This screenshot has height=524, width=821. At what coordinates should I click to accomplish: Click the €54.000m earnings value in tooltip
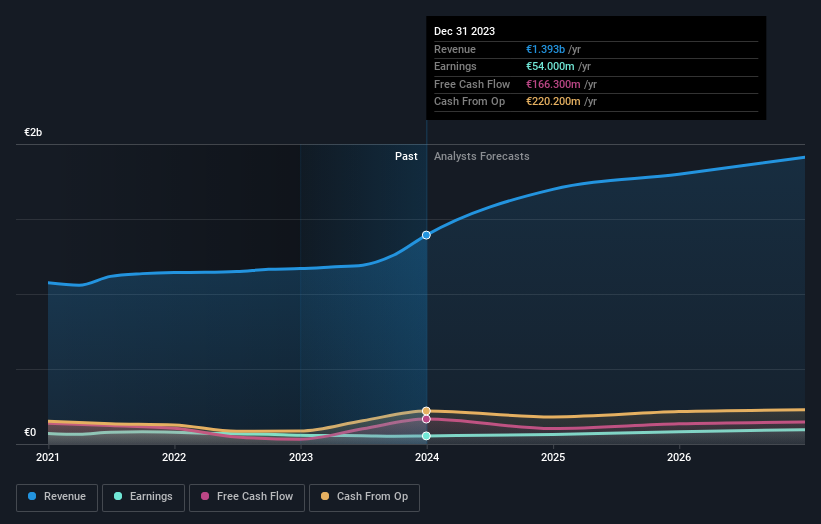(550, 66)
